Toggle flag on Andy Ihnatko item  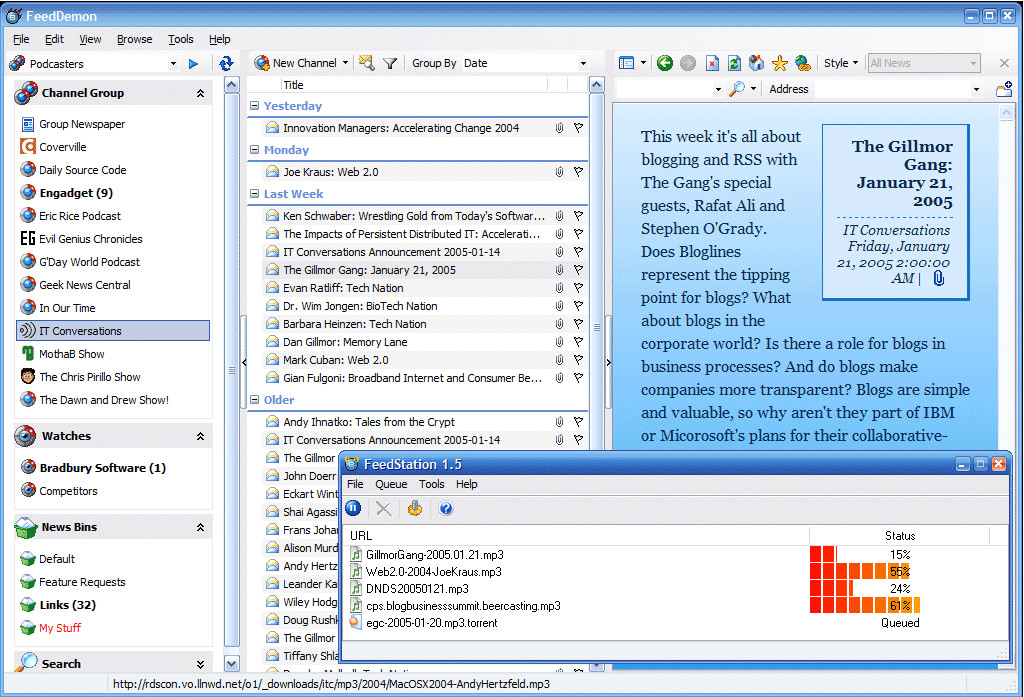pyautogui.click(x=578, y=422)
